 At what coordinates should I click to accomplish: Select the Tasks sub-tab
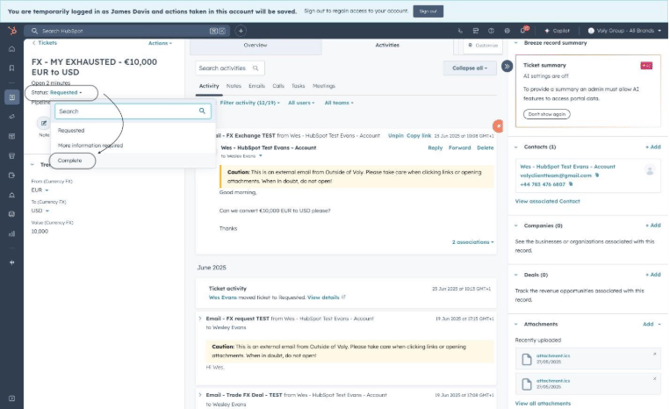click(x=298, y=86)
